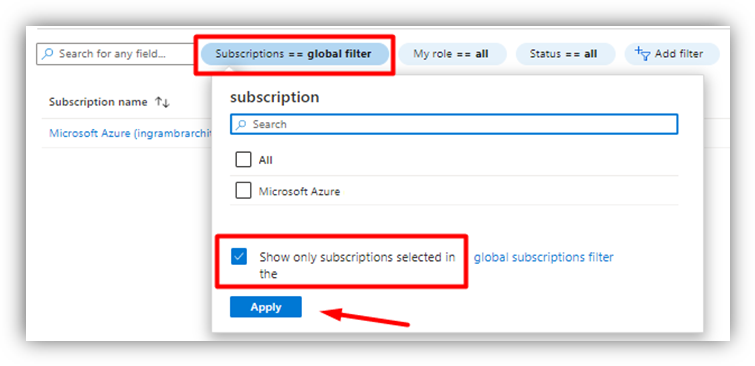Open the global subscriptions filter link
The width and height of the screenshot is (755, 366).
coord(544,257)
